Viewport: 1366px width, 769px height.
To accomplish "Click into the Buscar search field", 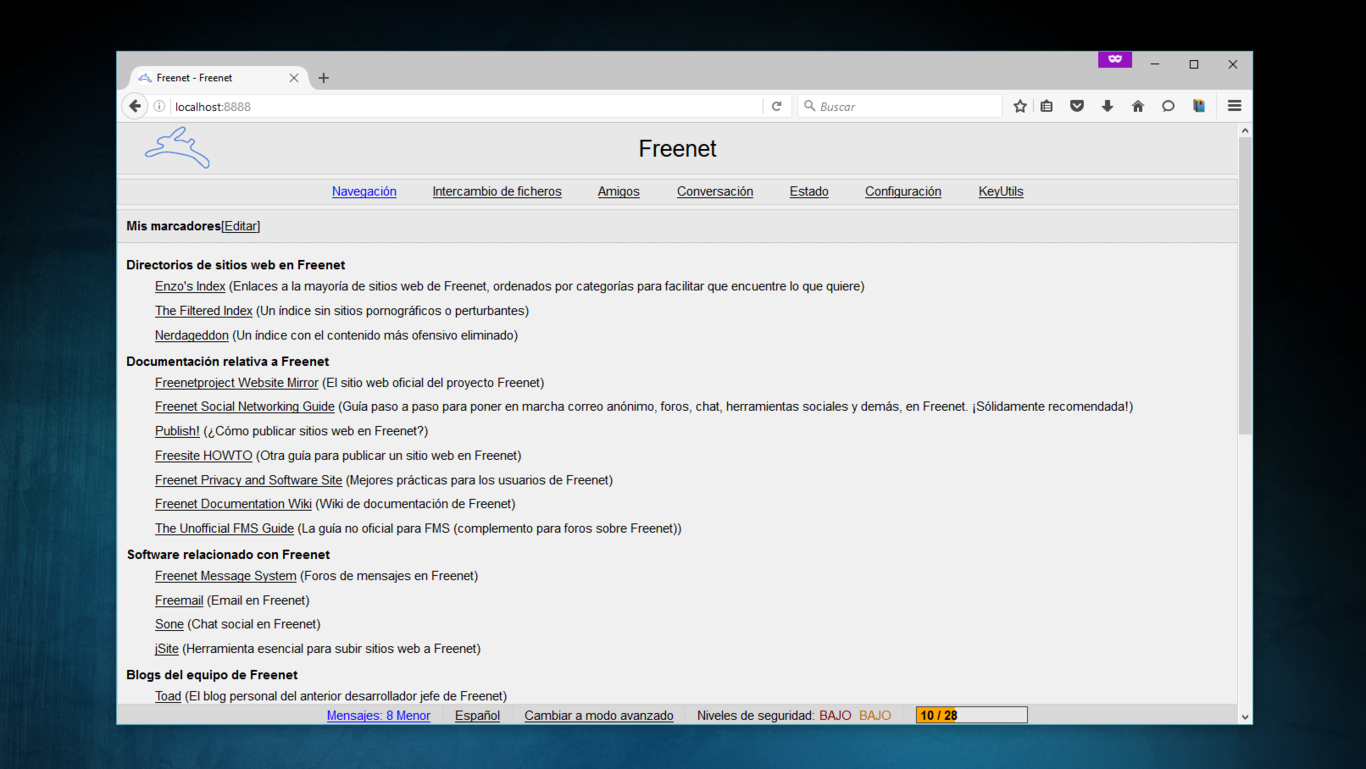I will (x=905, y=106).
